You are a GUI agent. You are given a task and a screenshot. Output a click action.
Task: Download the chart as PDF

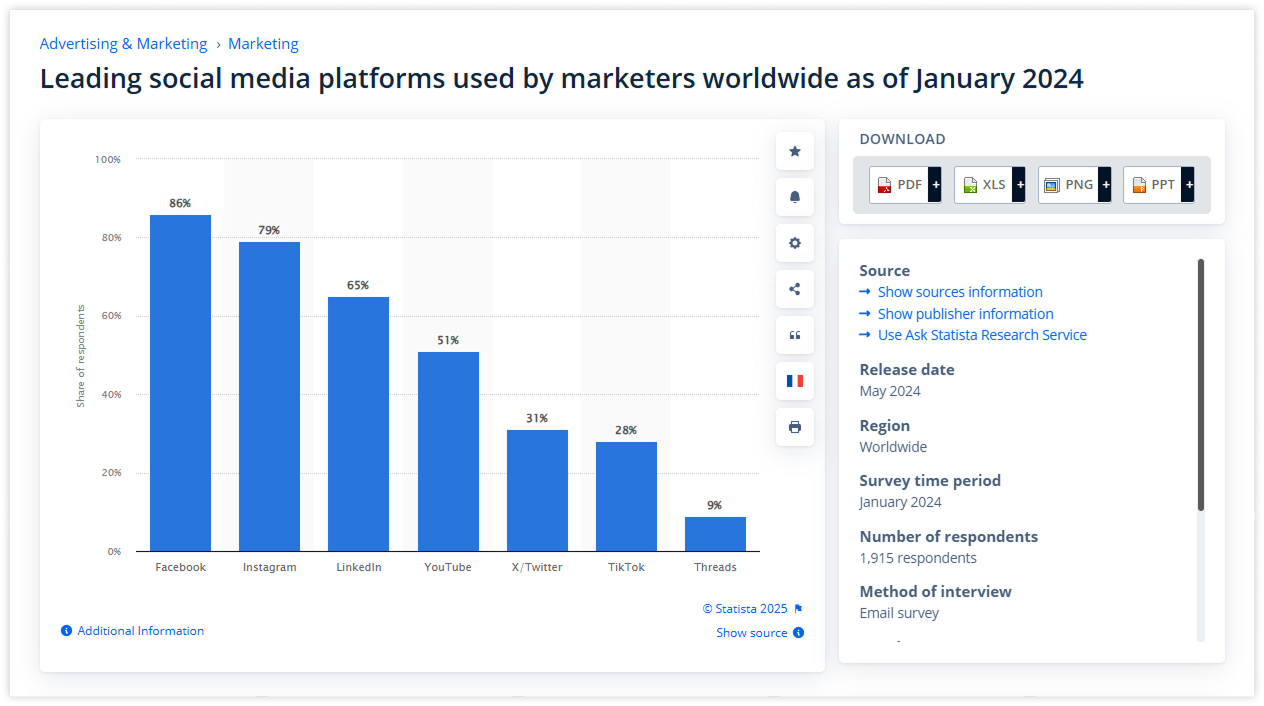click(x=906, y=185)
